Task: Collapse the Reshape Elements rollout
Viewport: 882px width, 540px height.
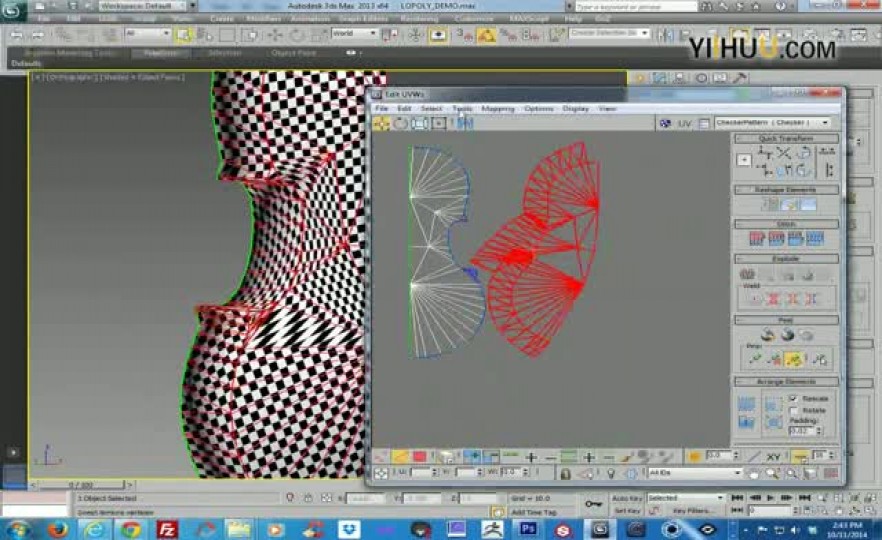Action: click(x=786, y=190)
